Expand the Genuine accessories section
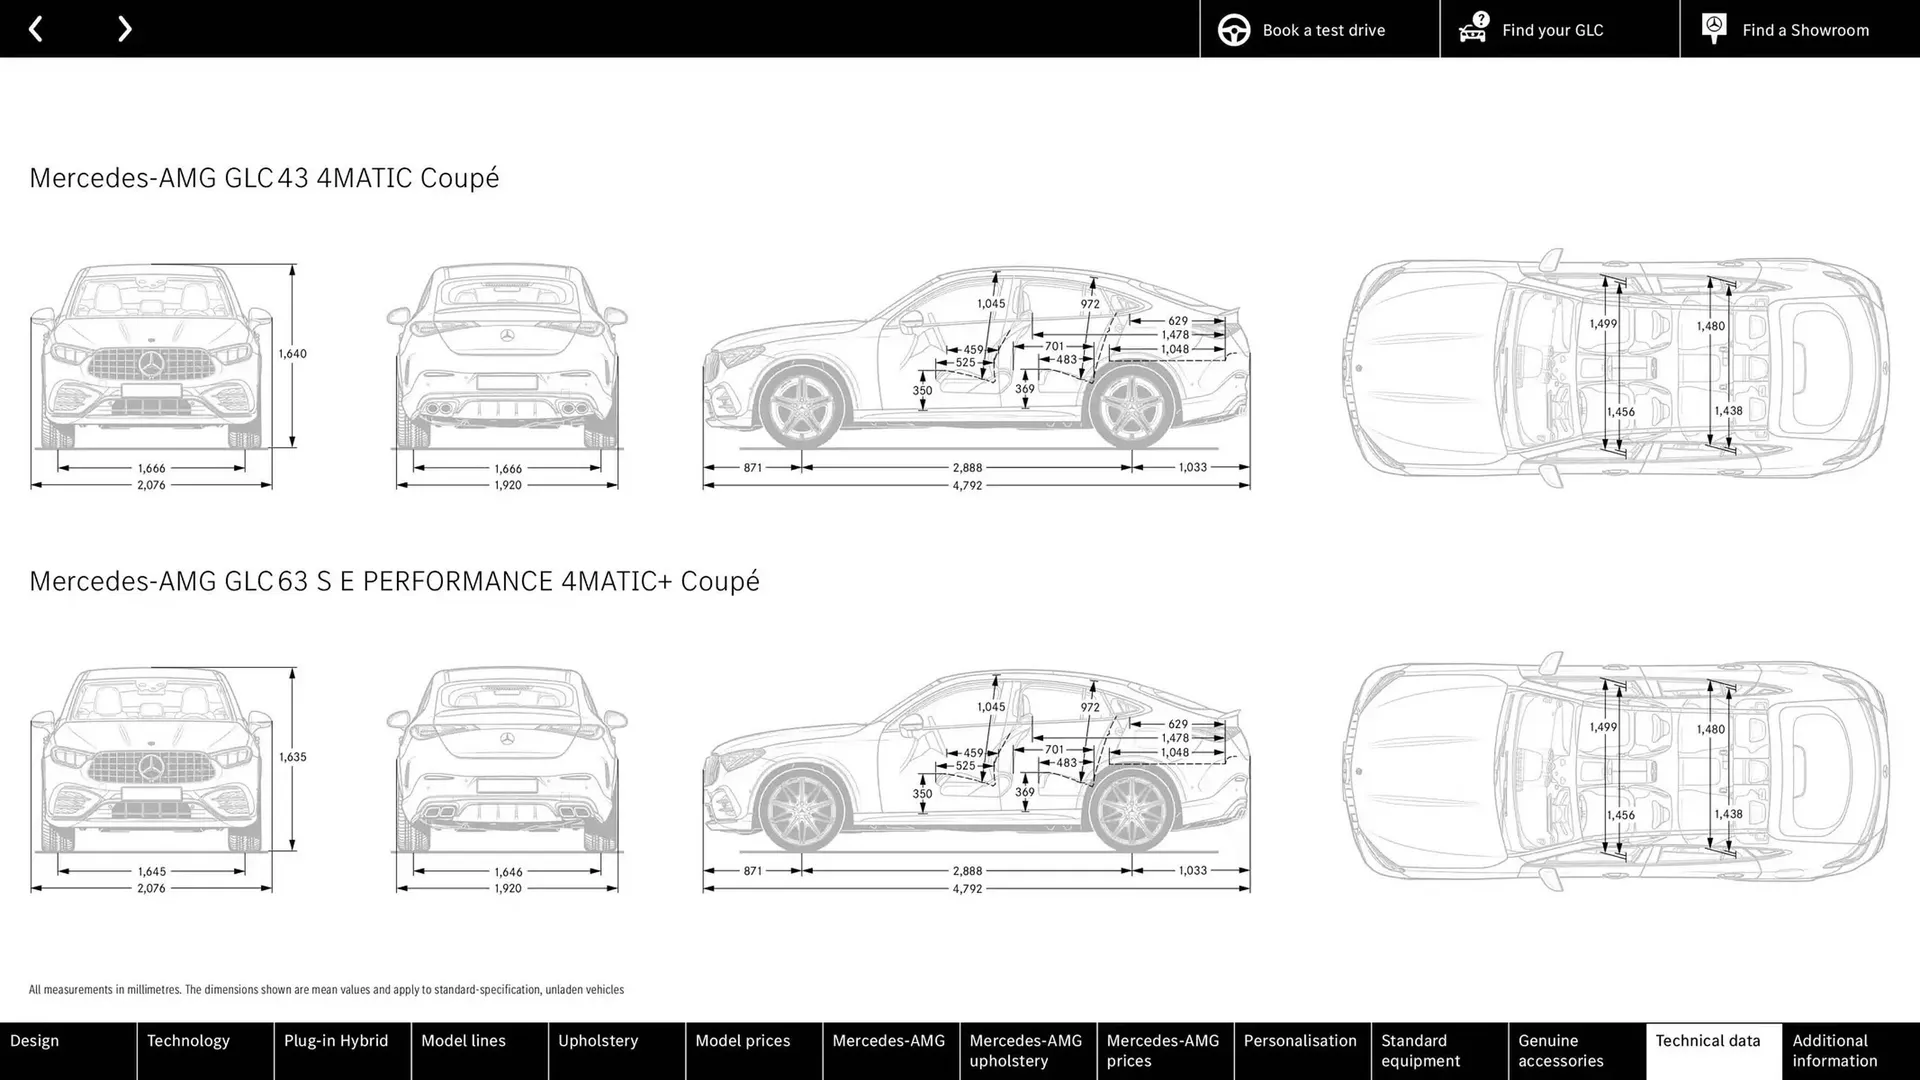1920x1080 pixels. (x=1560, y=1050)
